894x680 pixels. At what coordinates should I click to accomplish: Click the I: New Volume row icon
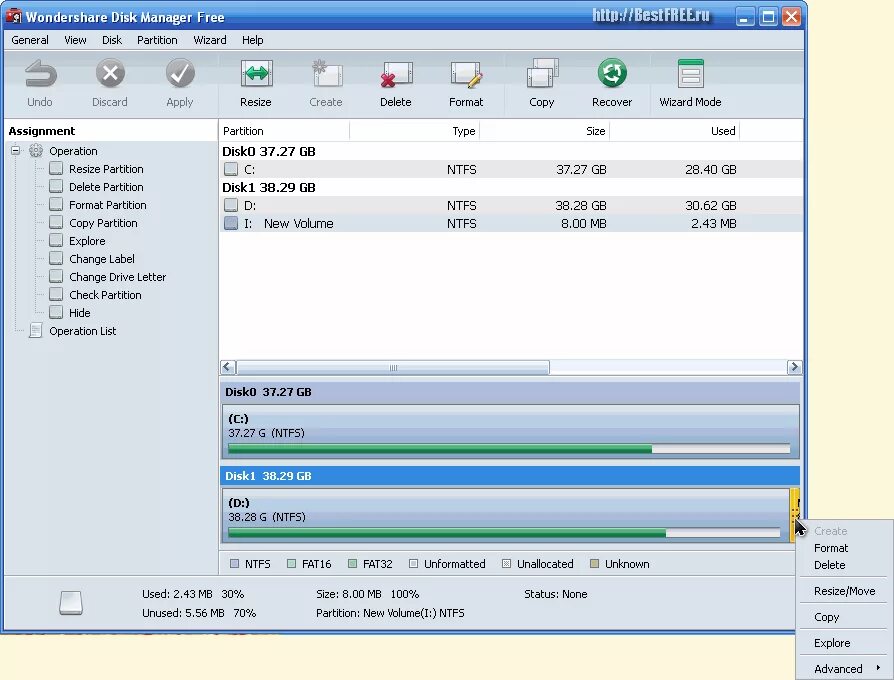(231, 223)
